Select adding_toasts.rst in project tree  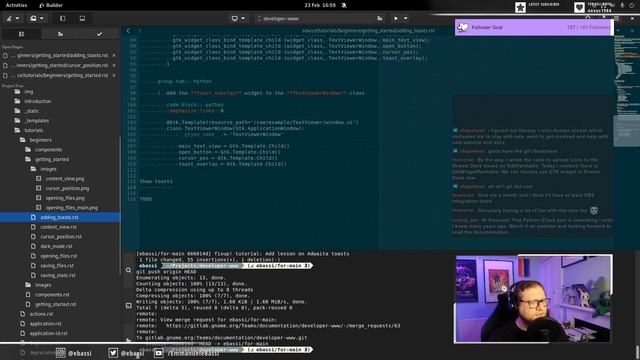coord(60,217)
